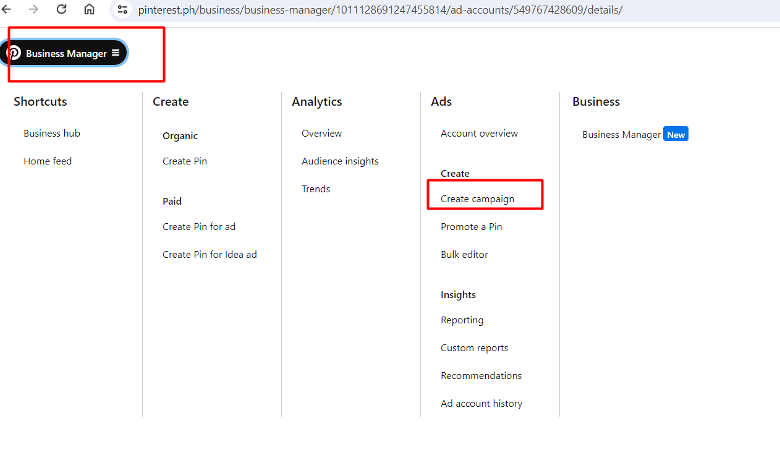
Task: Open Audience insights
Action: pos(340,161)
